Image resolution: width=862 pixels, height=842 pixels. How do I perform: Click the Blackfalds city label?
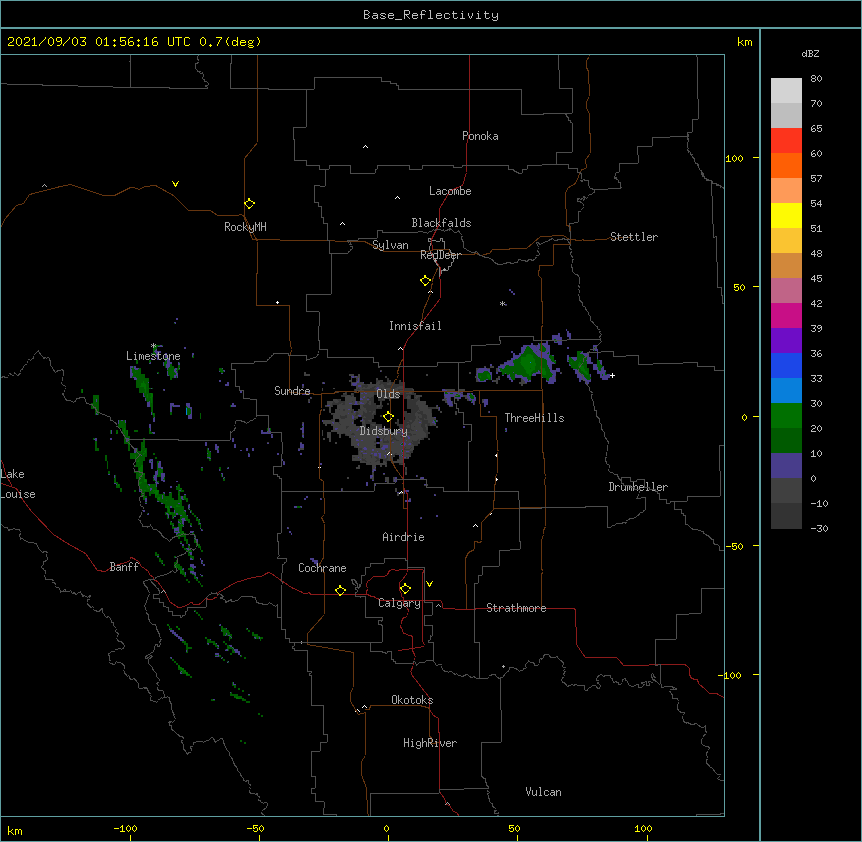pyautogui.click(x=441, y=223)
